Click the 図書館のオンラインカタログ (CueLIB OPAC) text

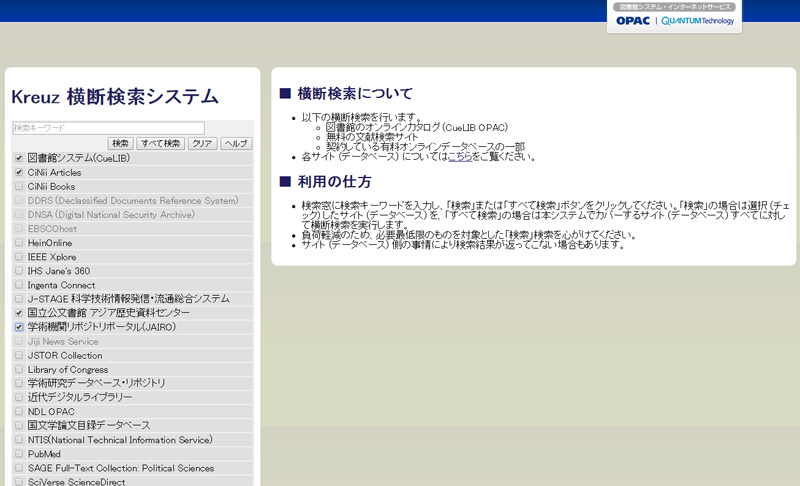pos(417,127)
